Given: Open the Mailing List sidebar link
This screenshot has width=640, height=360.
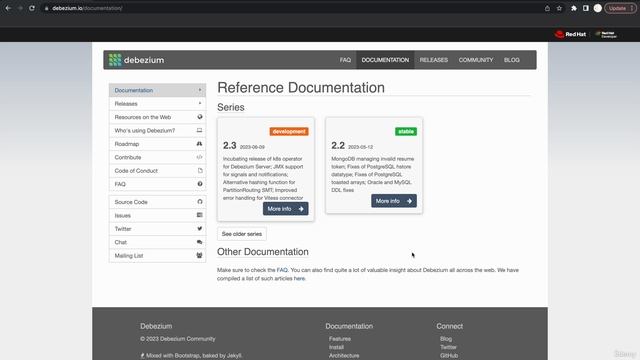Looking at the screenshot, I should click(x=157, y=256).
